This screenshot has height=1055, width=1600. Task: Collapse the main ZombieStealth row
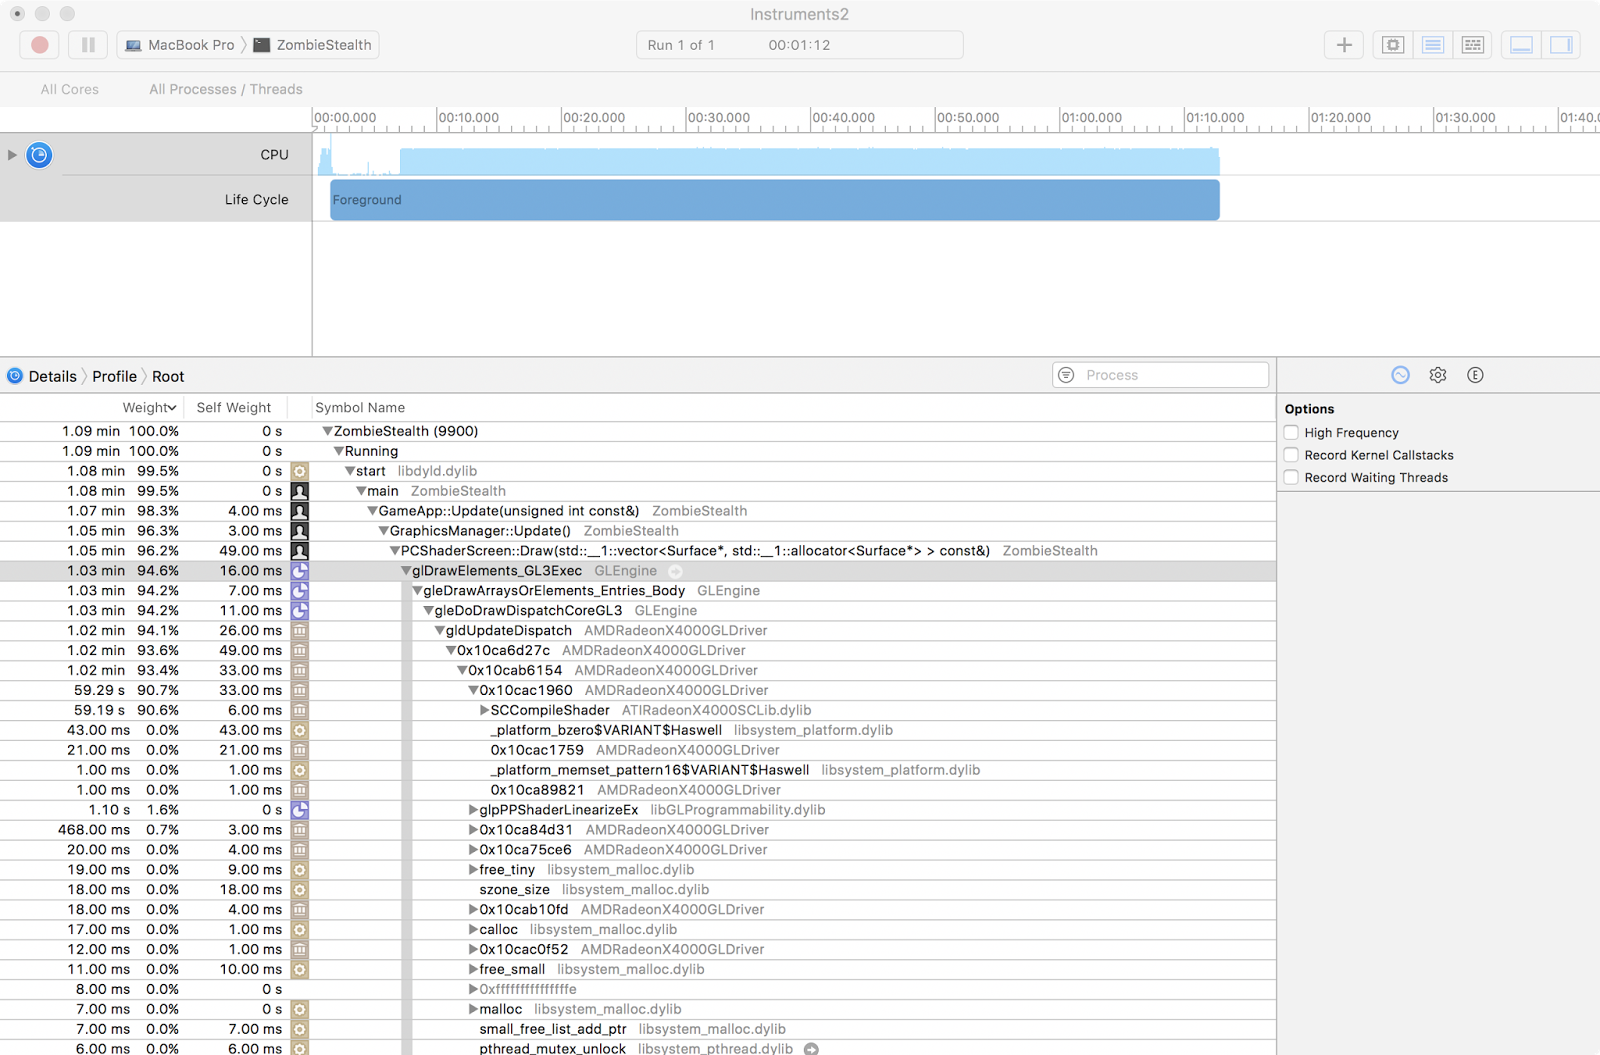pos(361,491)
